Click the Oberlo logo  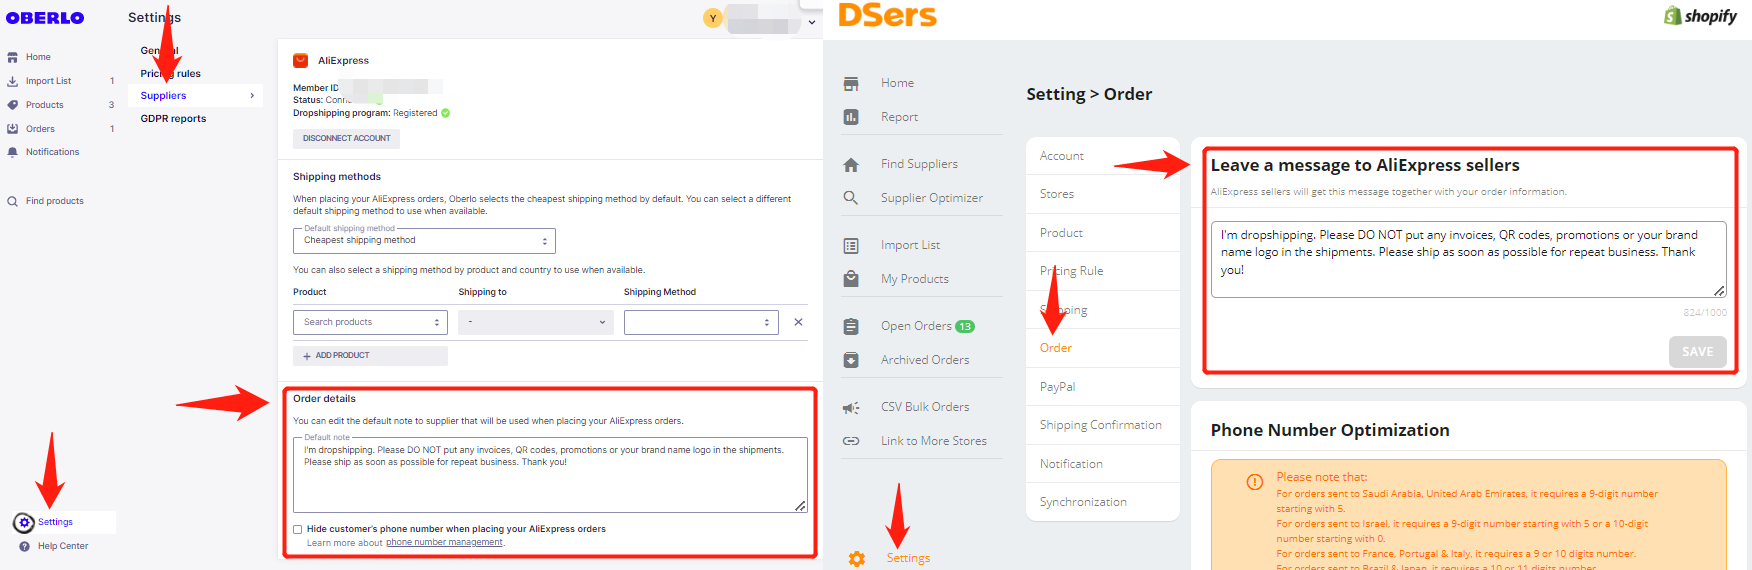(45, 18)
